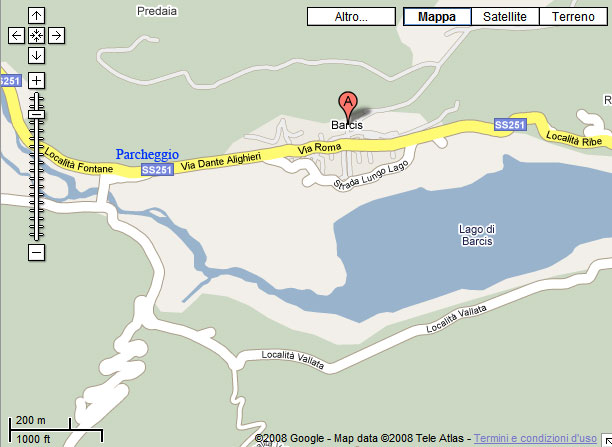
Task: Zoom out with the minus button
Action: [x=36, y=253]
